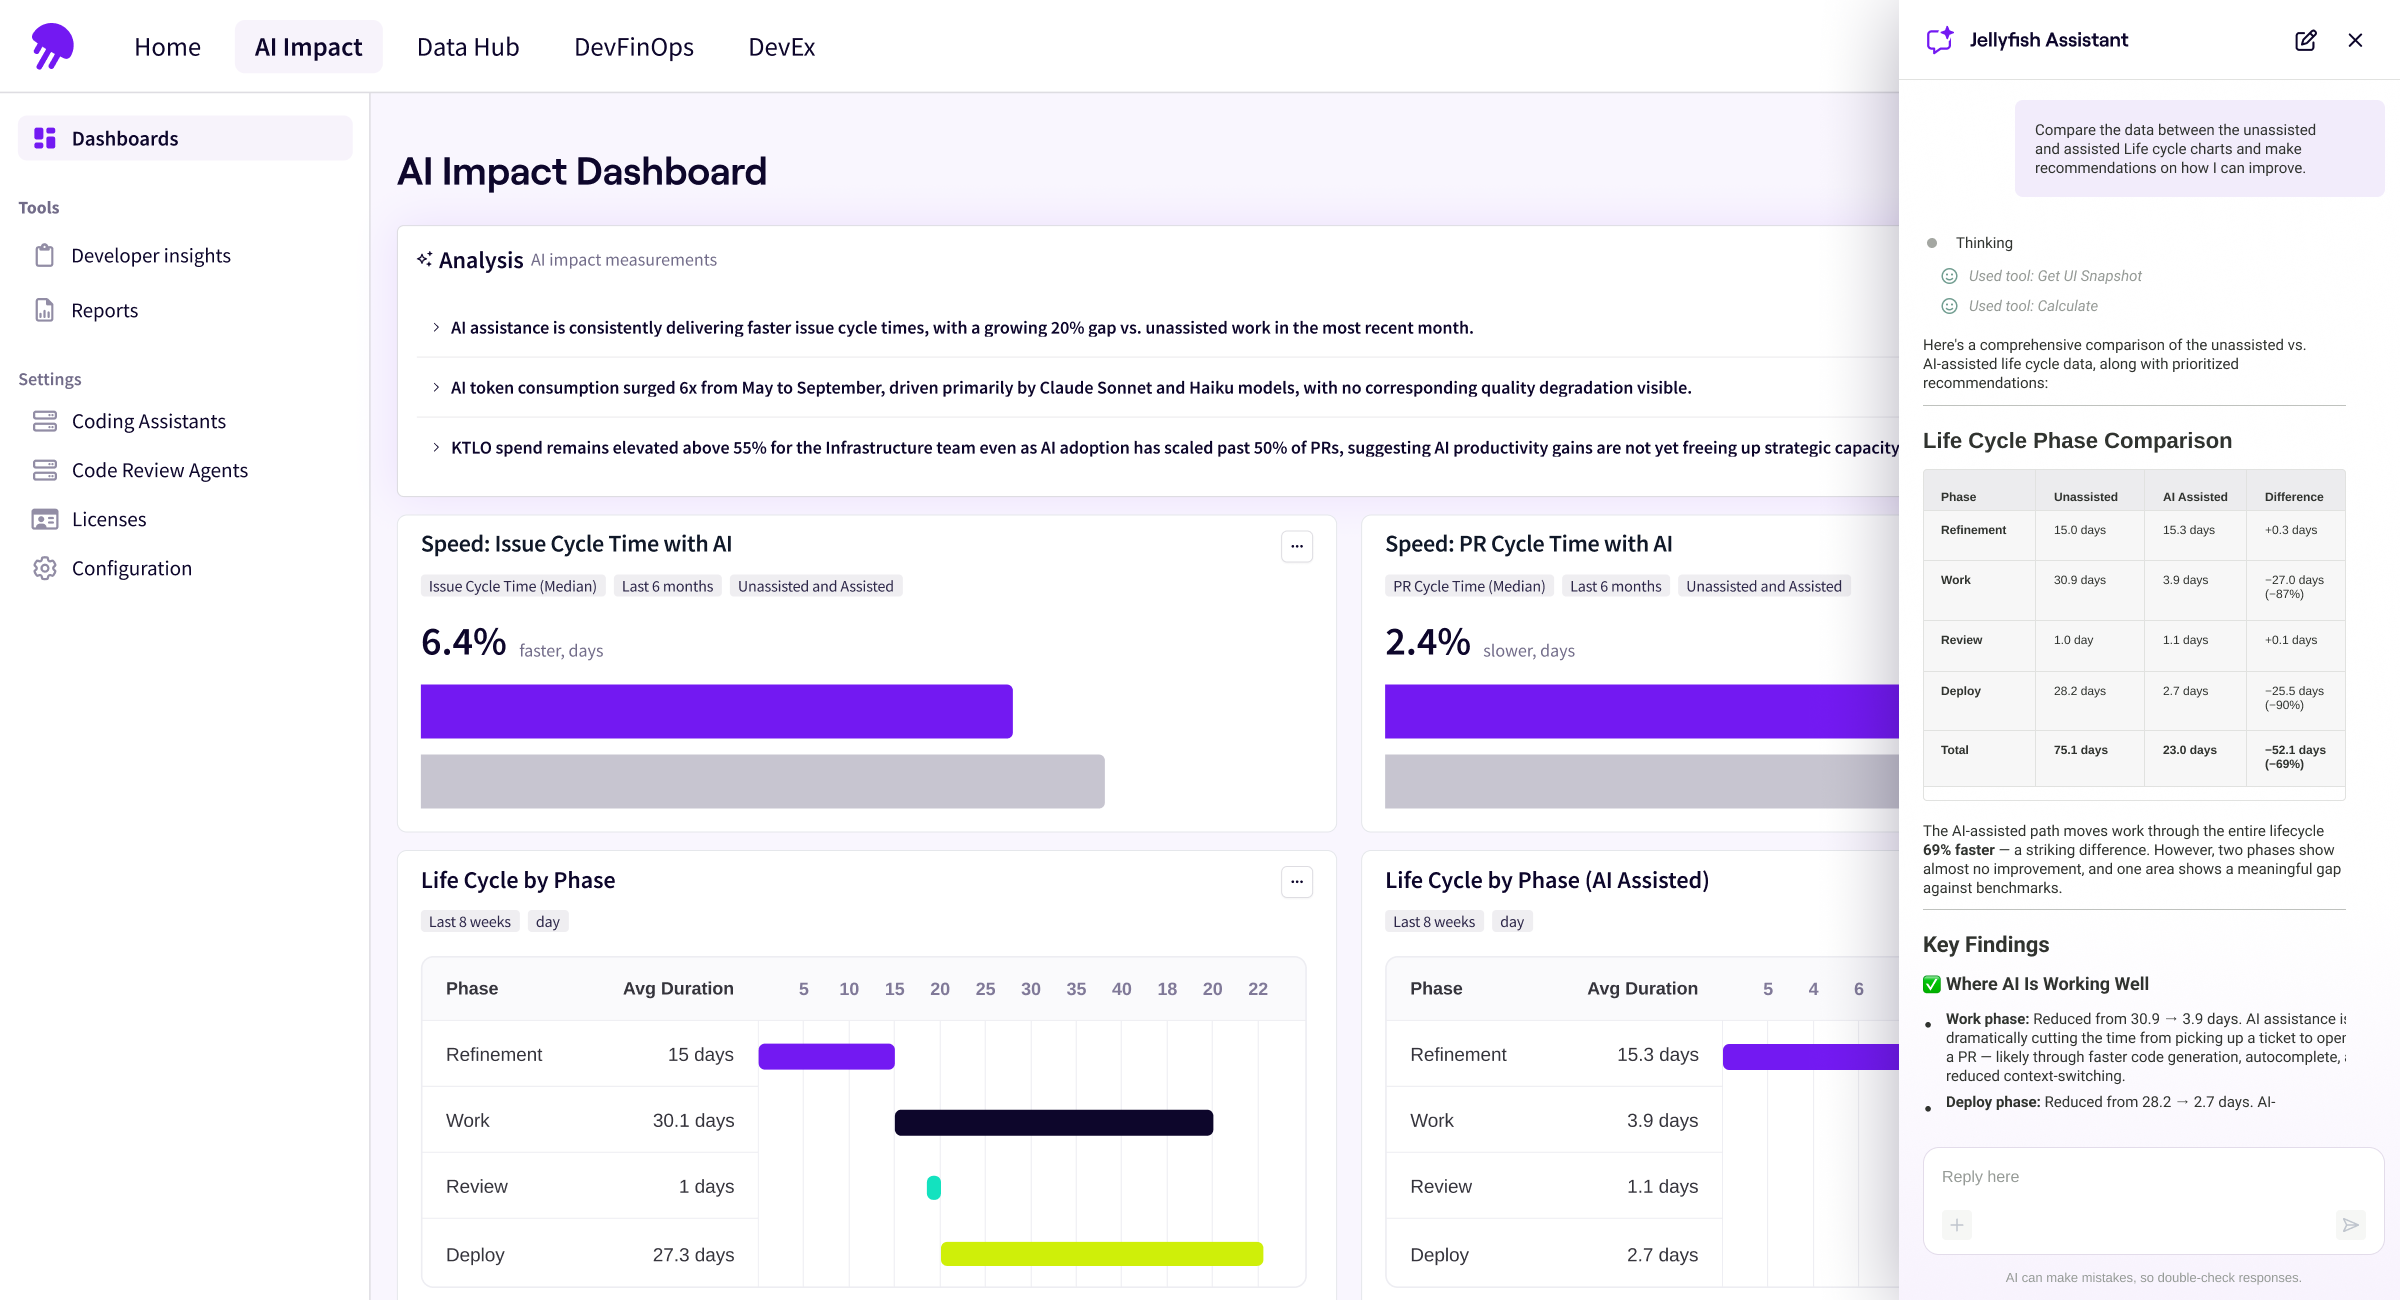2400x1300 pixels.
Task: Click the Analysis sparkle icon
Action: [425, 259]
